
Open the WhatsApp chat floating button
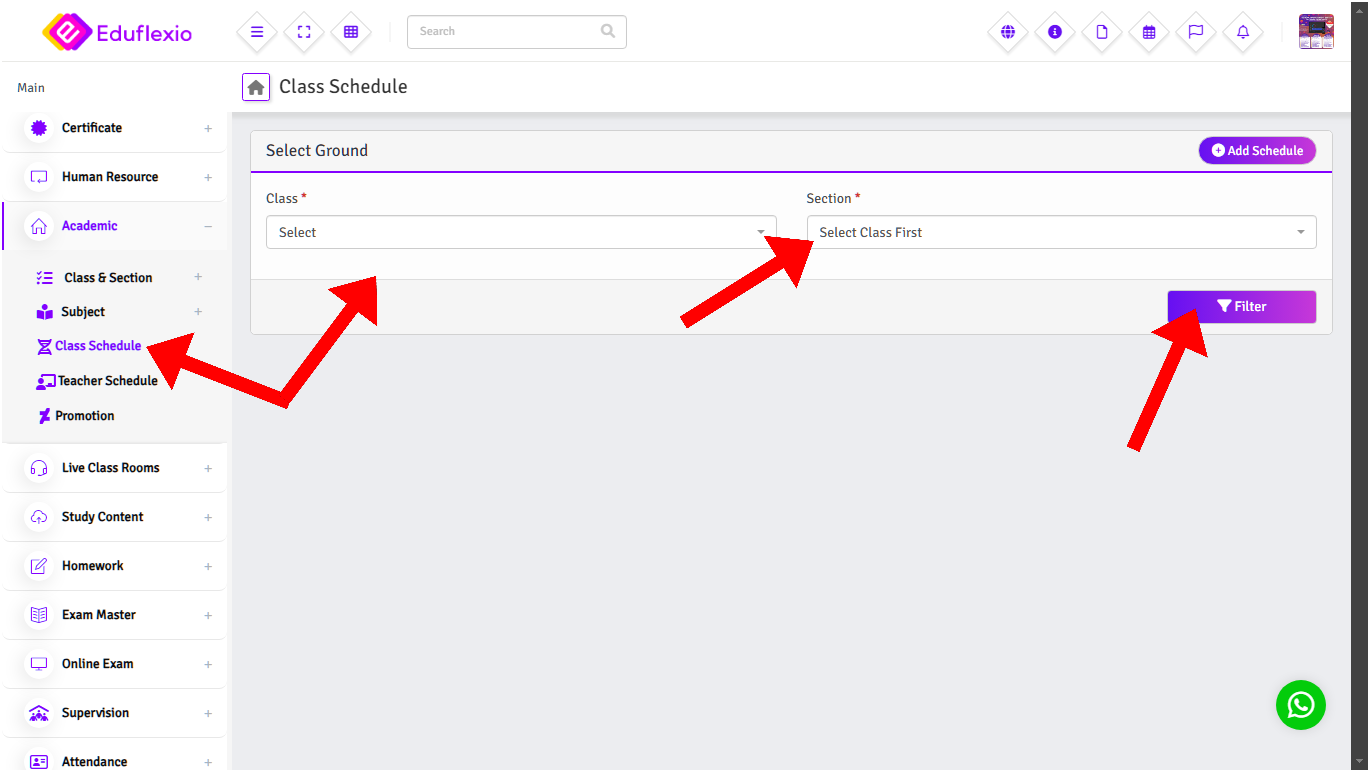point(1300,705)
